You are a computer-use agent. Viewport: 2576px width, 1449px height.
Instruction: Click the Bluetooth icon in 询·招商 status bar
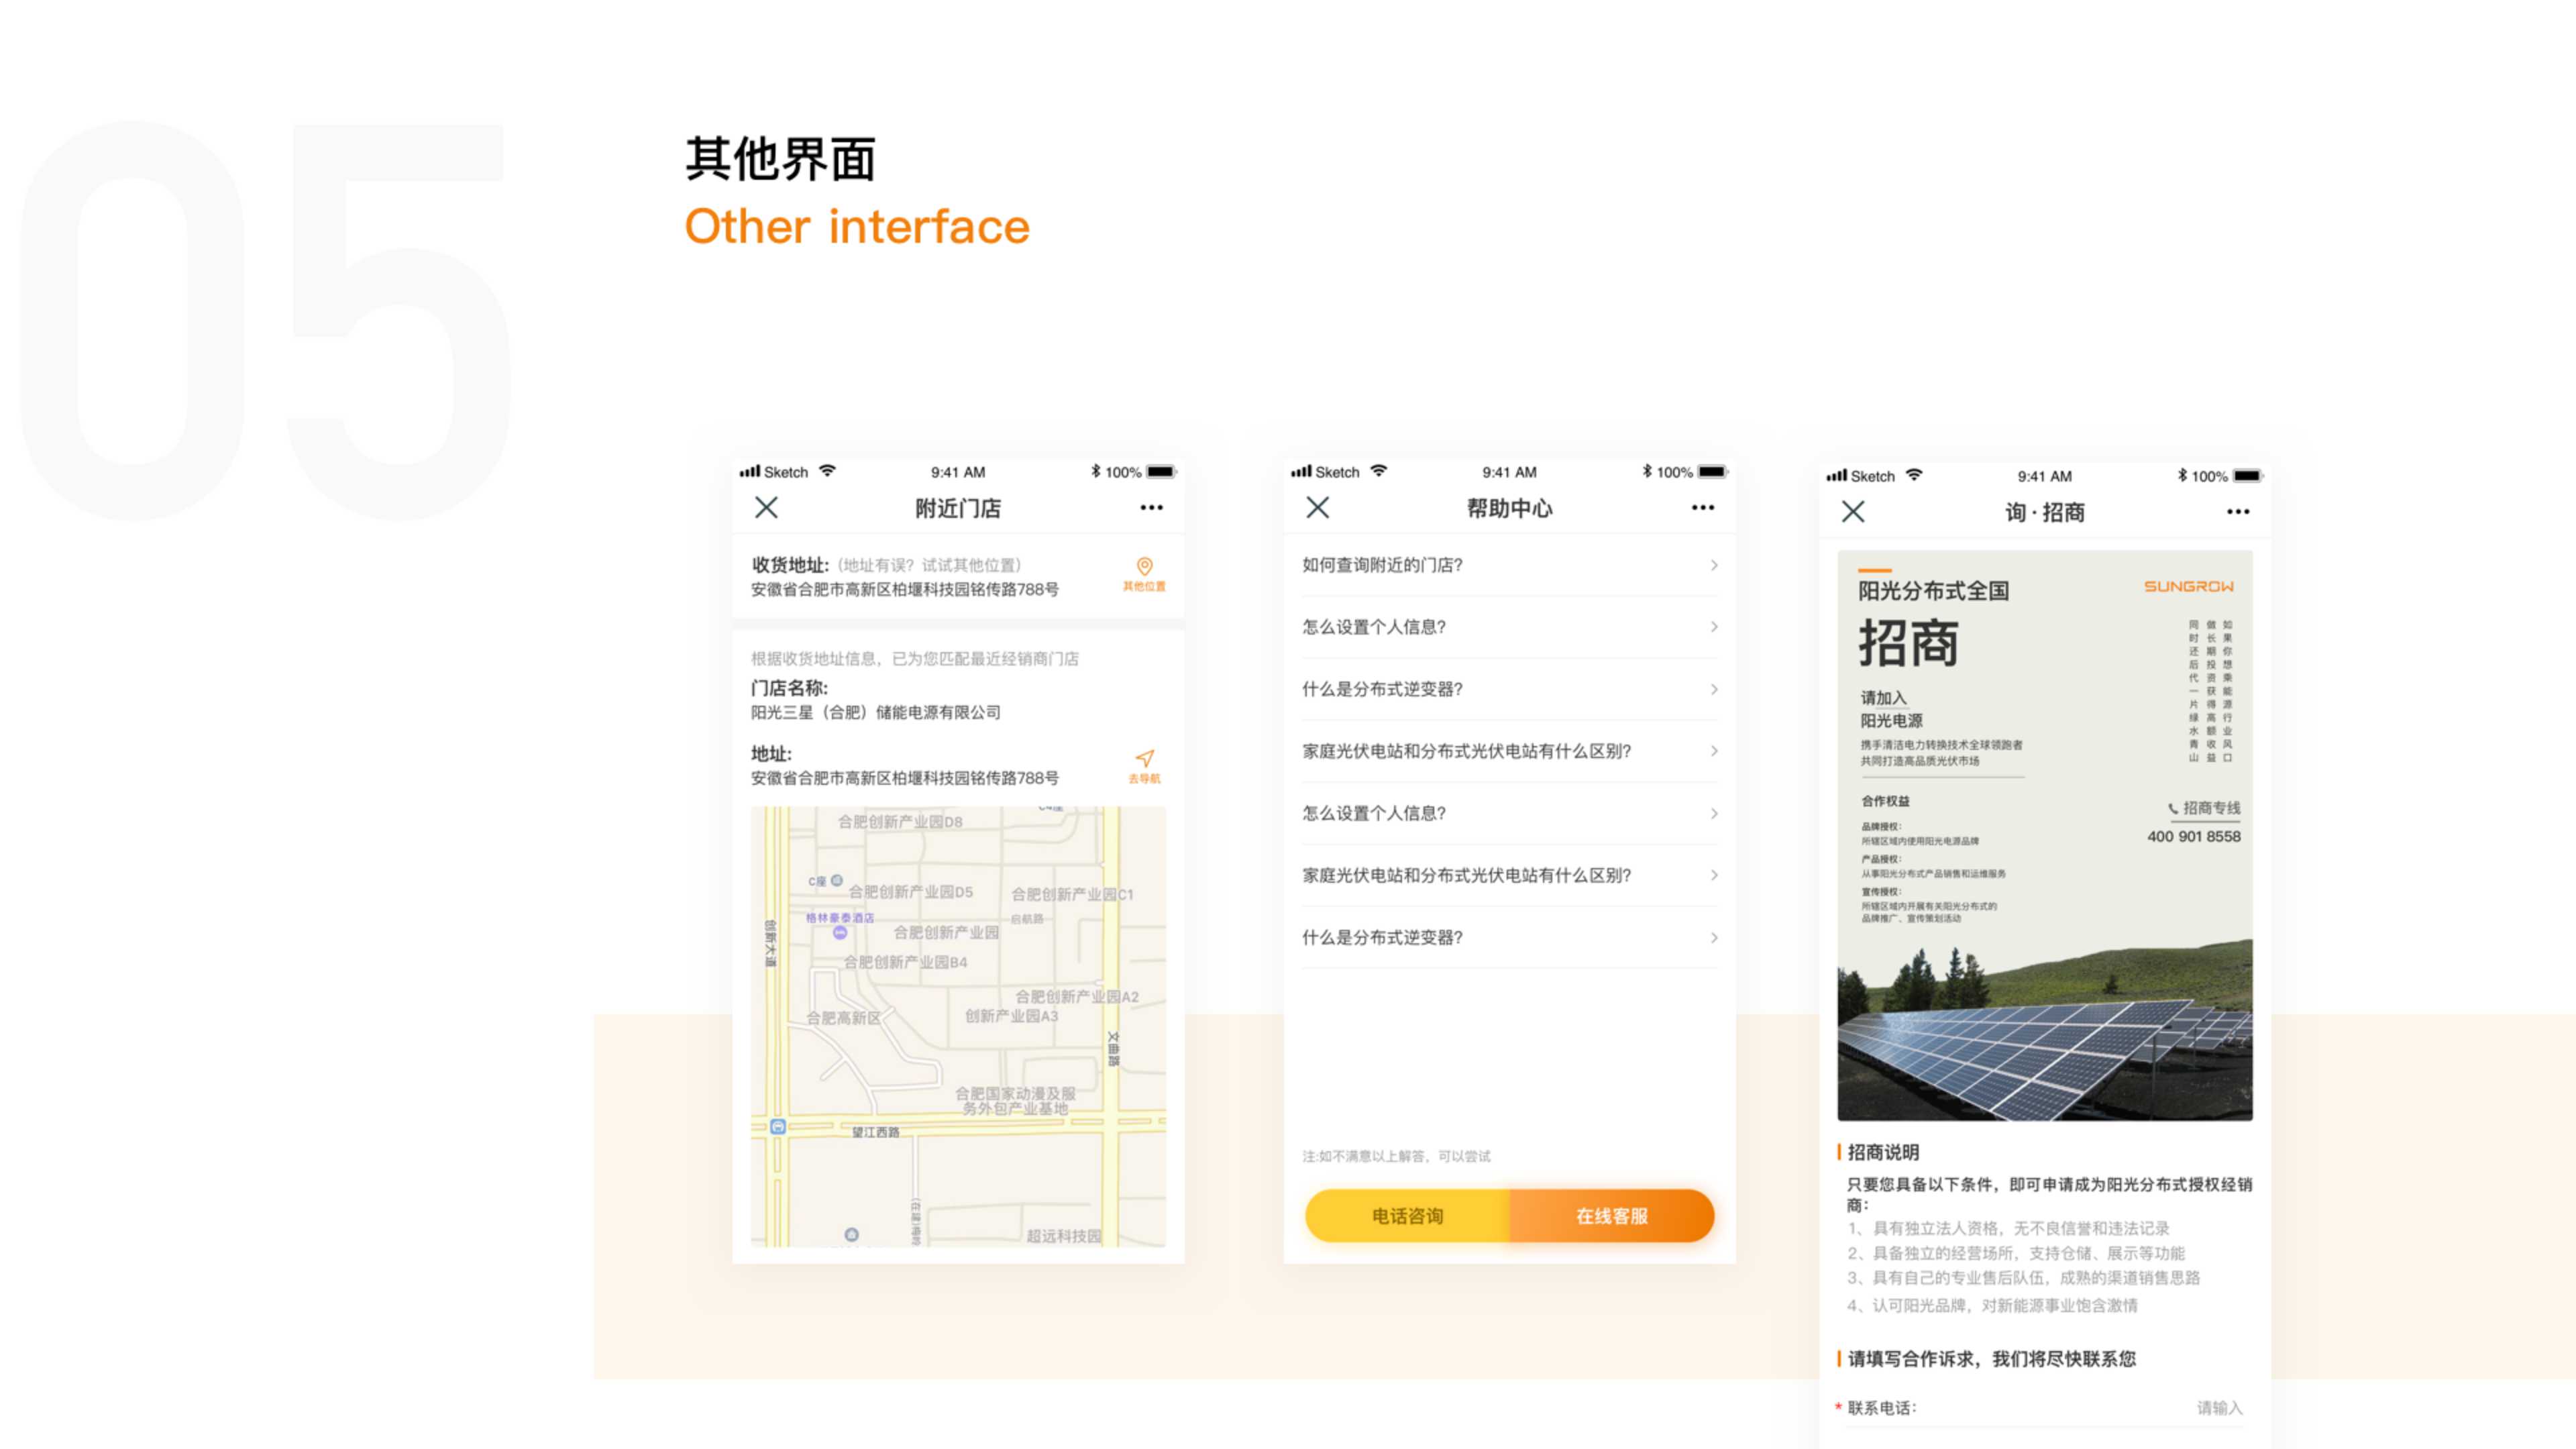coord(2182,476)
